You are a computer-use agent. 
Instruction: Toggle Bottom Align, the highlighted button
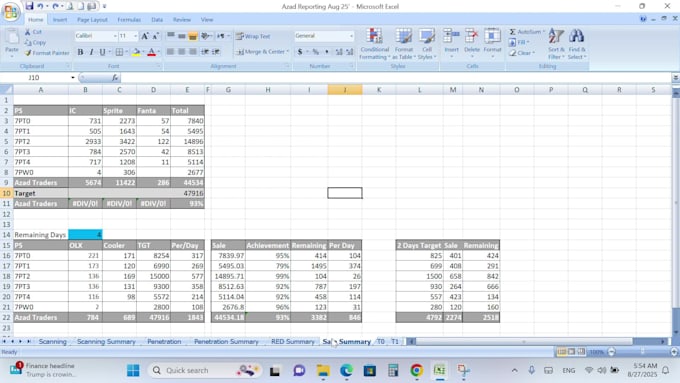193,36
